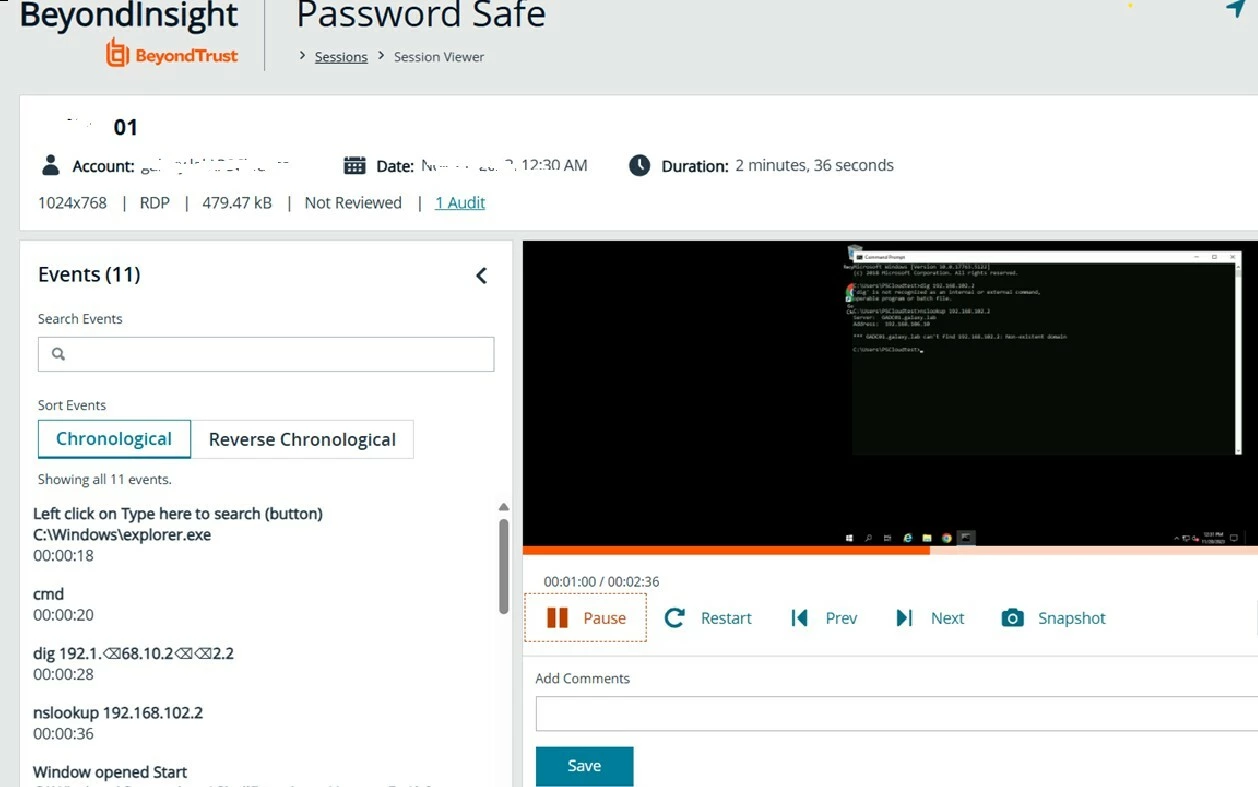Viewport: 1258px width, 787px height.
Task: Open the 1 Audit link
Action: [x=460, y=203]
